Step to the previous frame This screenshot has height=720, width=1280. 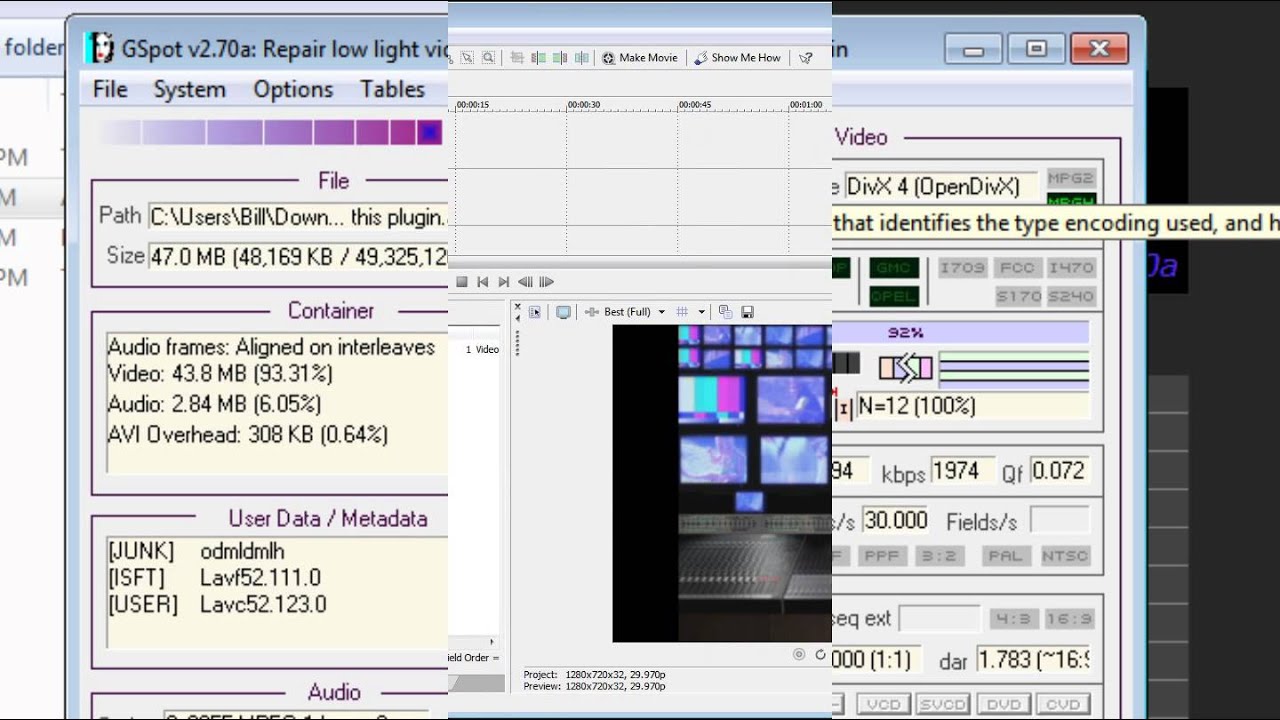(x=525, y=282)
